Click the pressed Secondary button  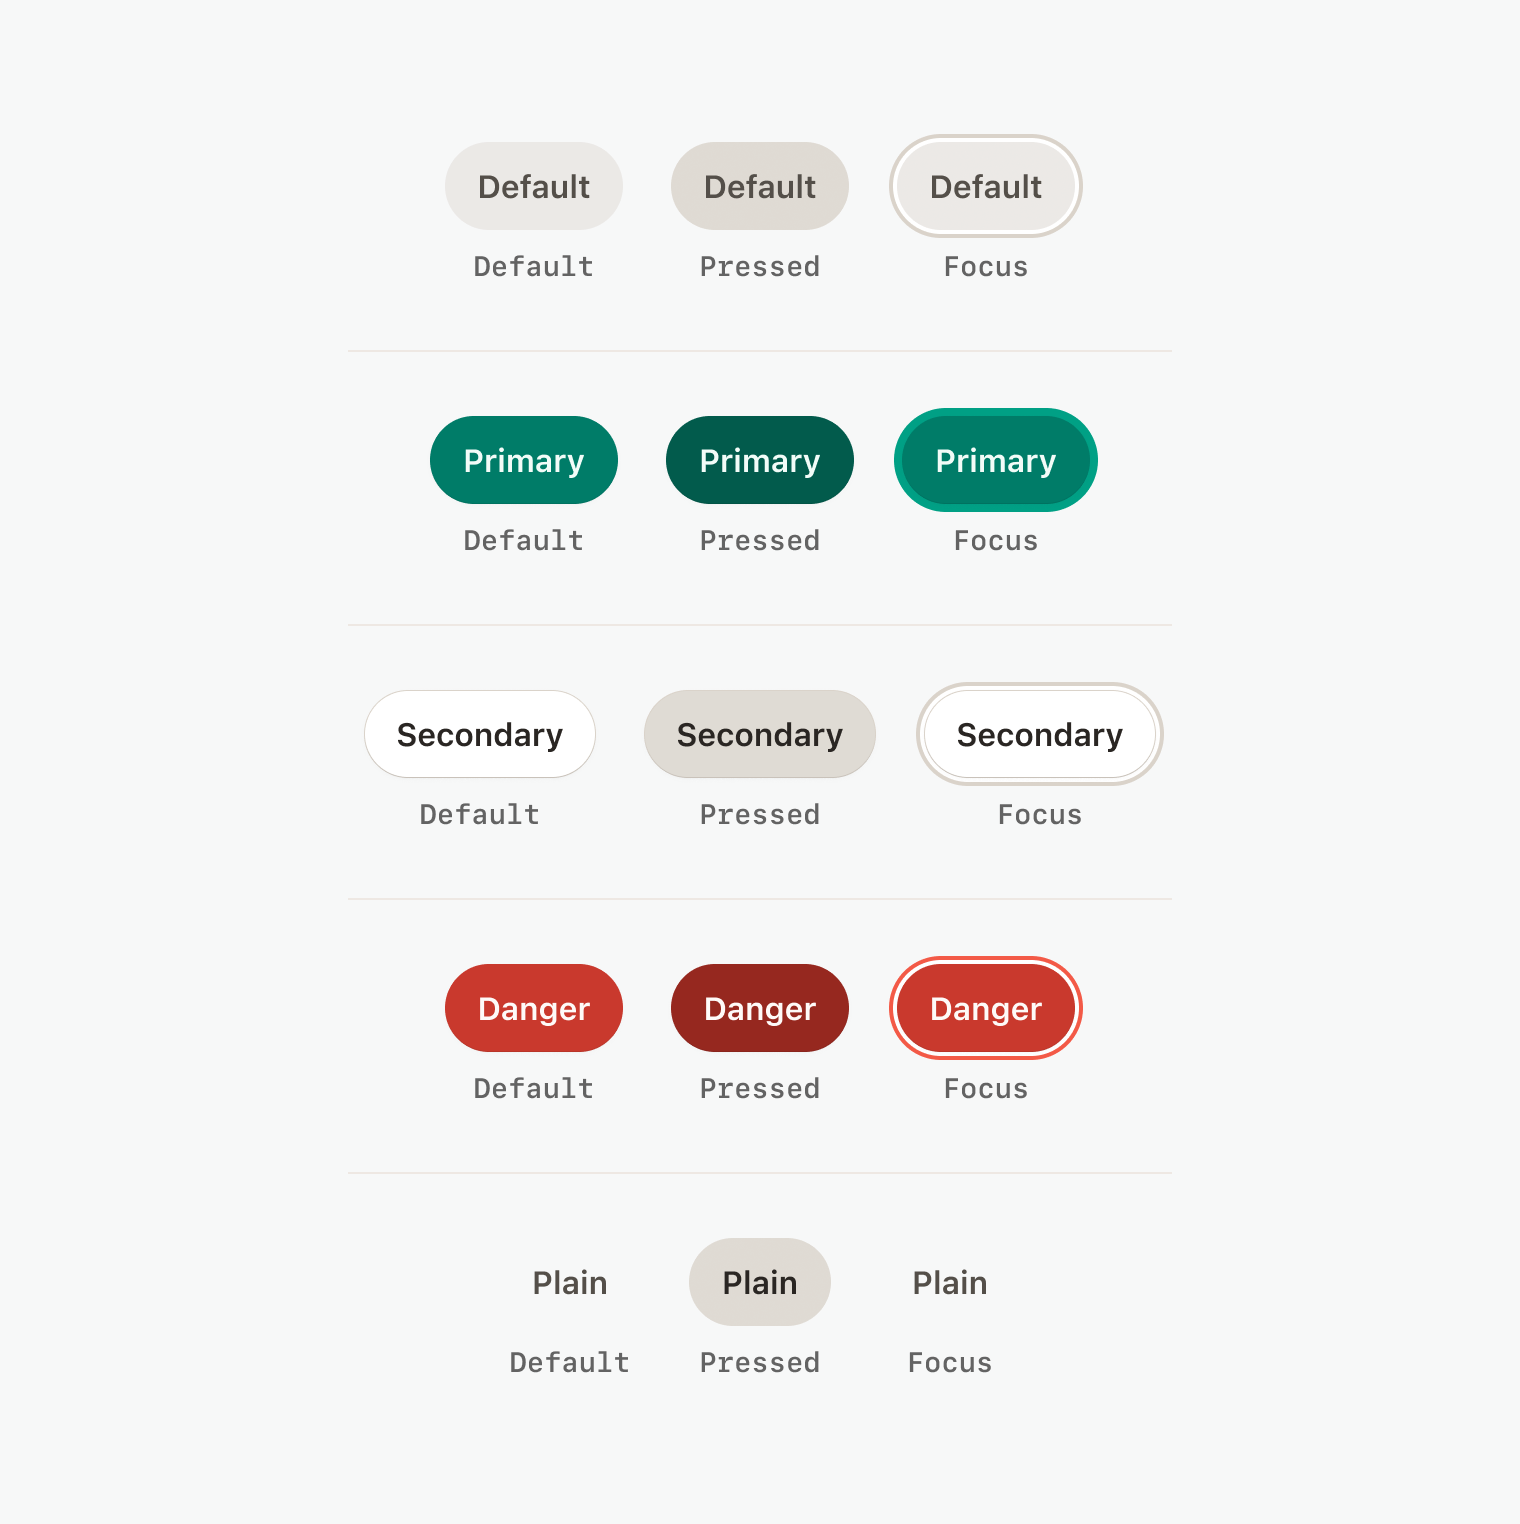(759, 734)
